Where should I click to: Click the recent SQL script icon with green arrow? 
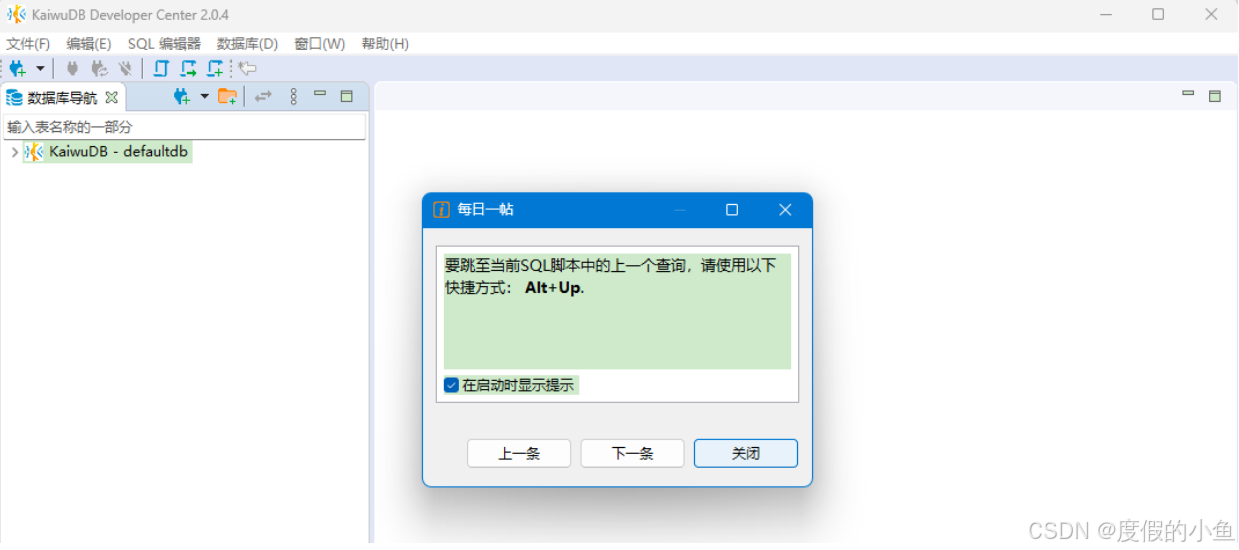tap(188, 68)
